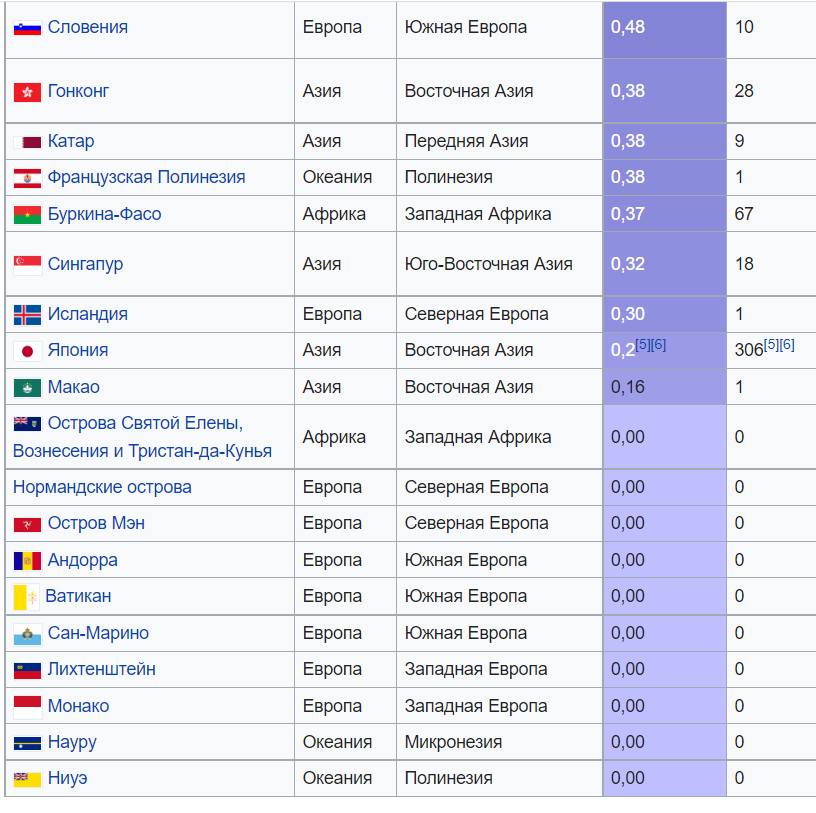This screenshot has width=816, height=813.
Task: Follow the Лихтенштейн country link
Action: click(101, 669)
